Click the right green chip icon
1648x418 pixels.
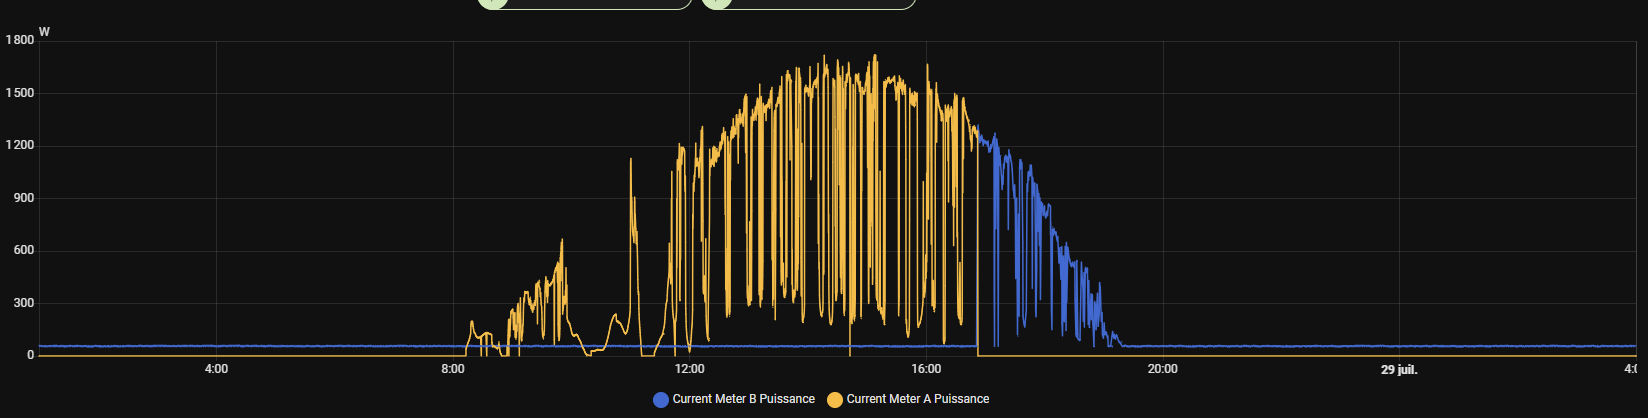coord(716,3)
